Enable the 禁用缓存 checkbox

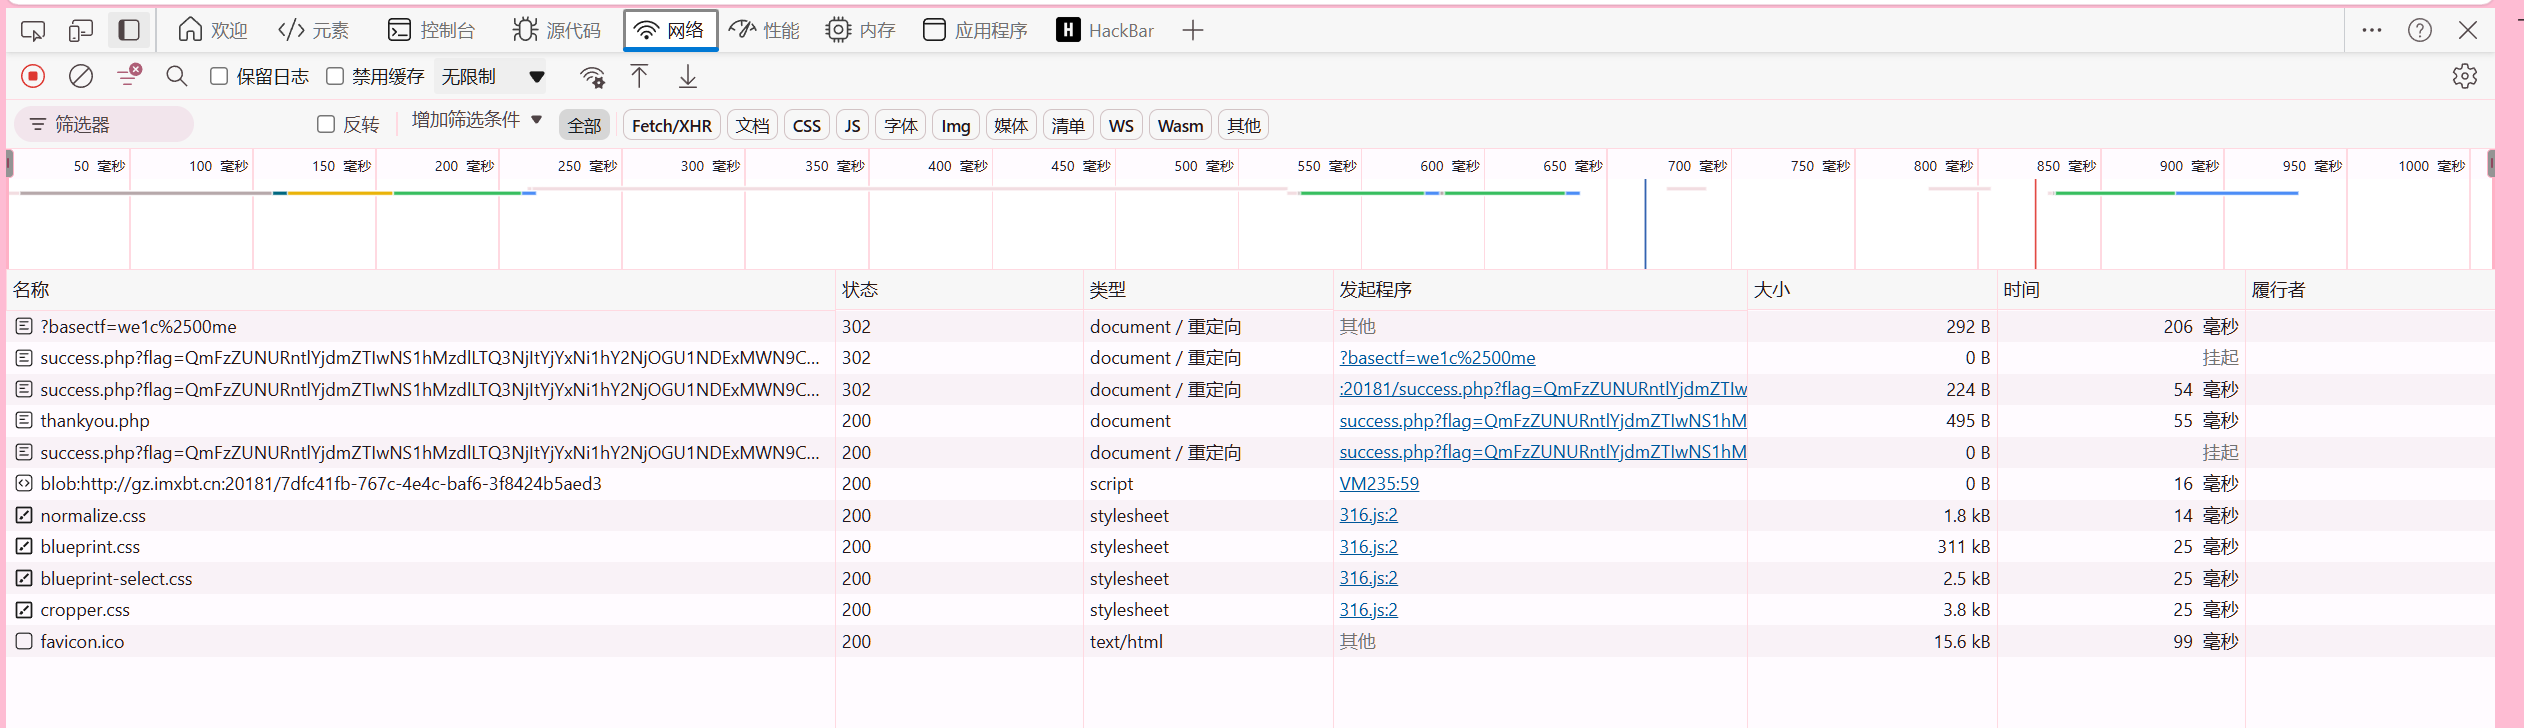pos(335,76)
